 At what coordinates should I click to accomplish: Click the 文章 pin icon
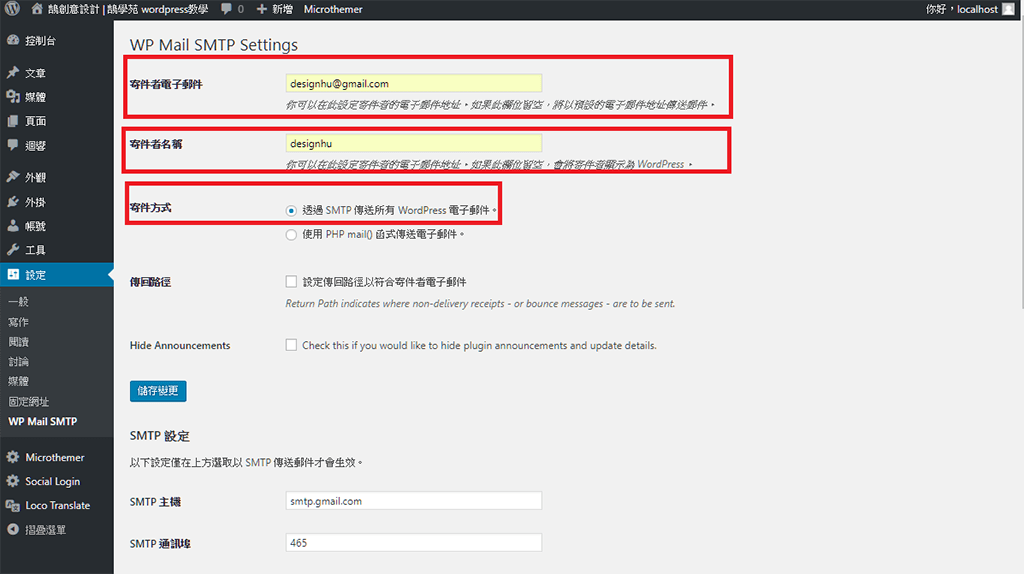pos(13,72)
